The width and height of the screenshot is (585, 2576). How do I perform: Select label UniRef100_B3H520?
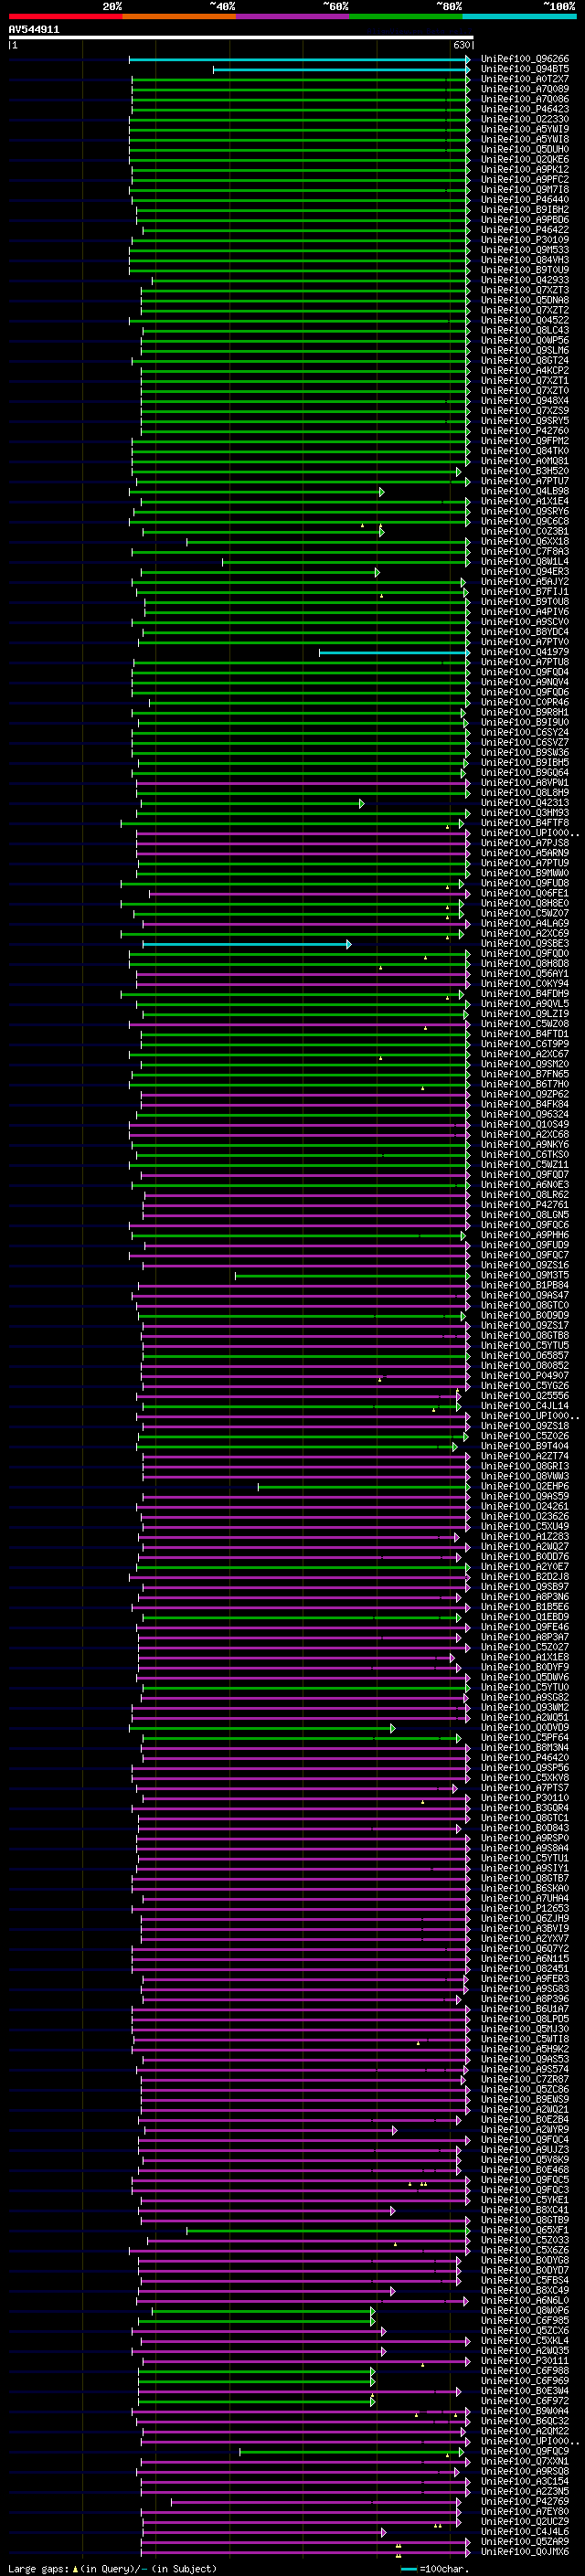[524, 471]
